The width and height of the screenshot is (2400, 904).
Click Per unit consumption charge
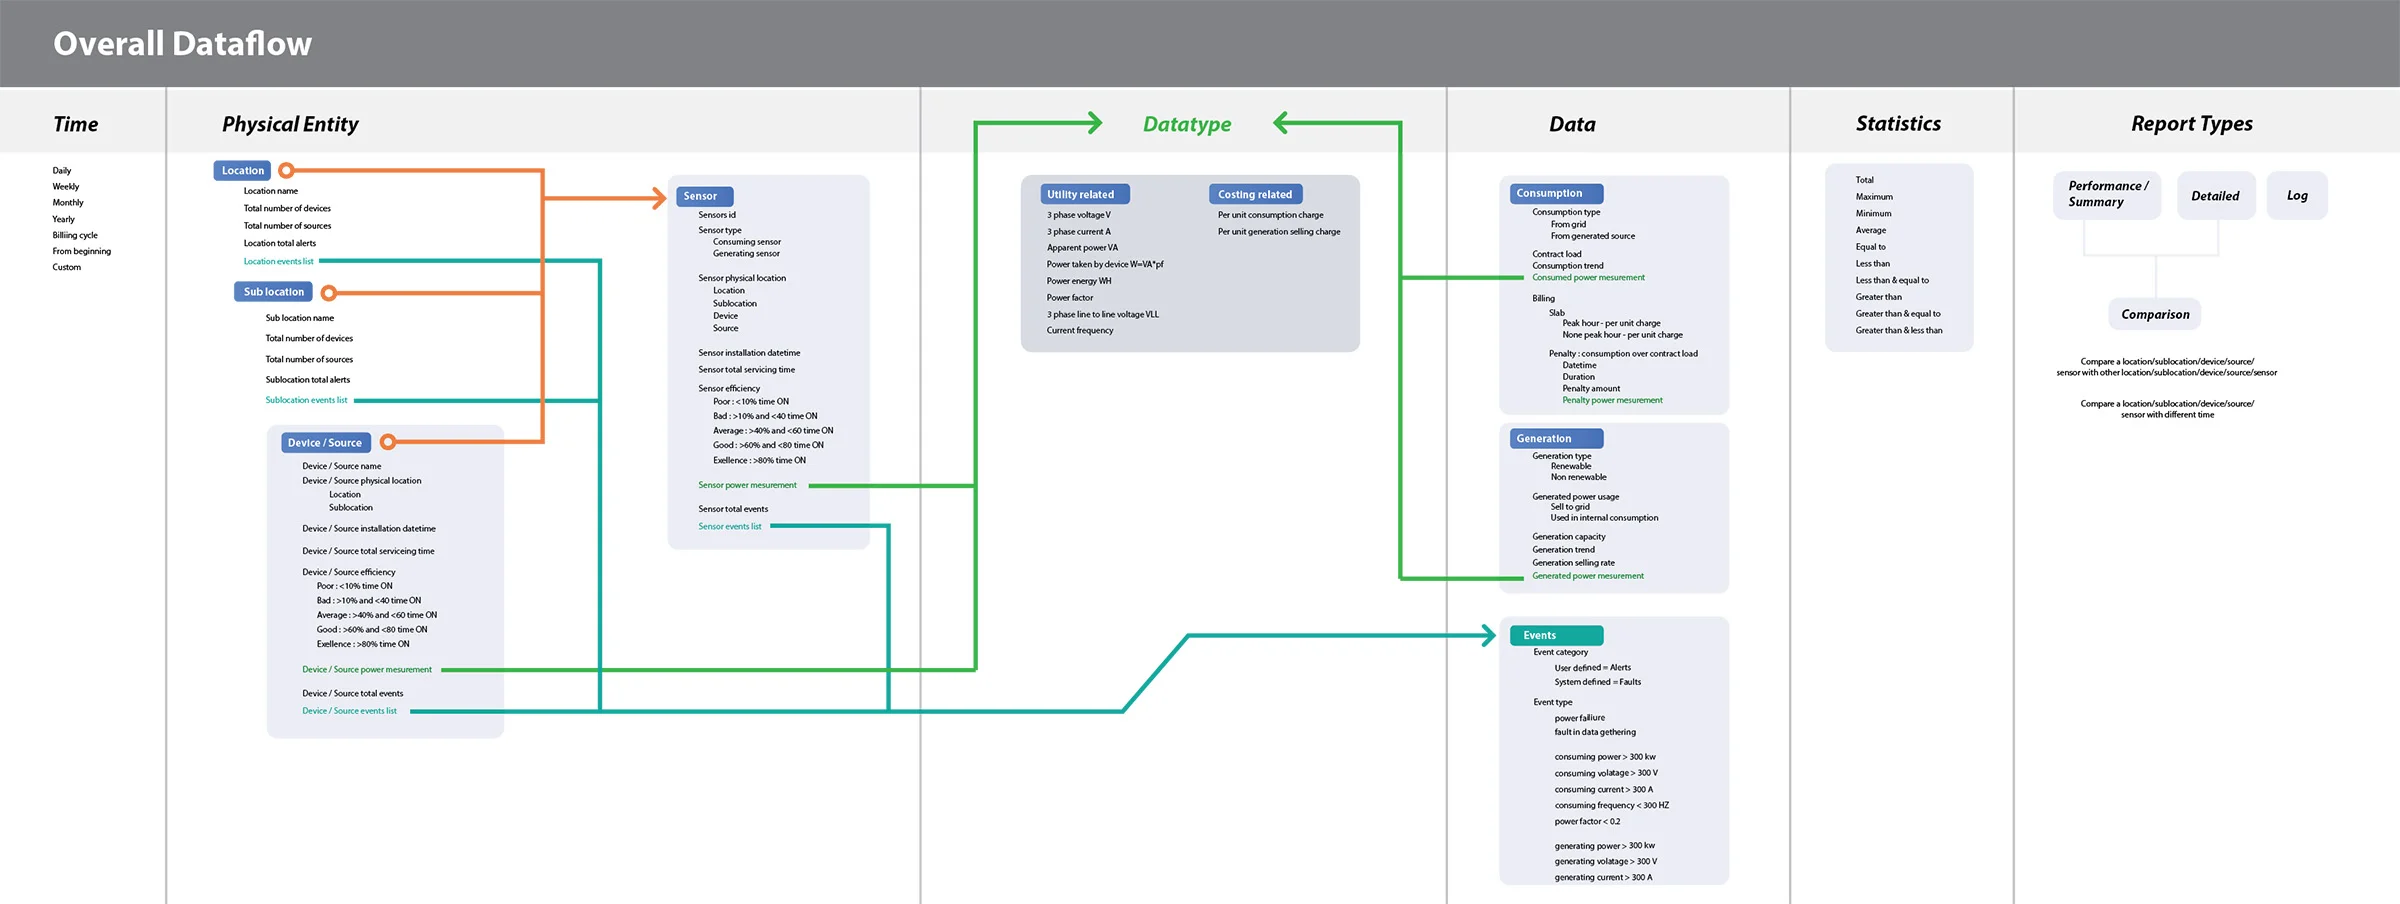1271,215
